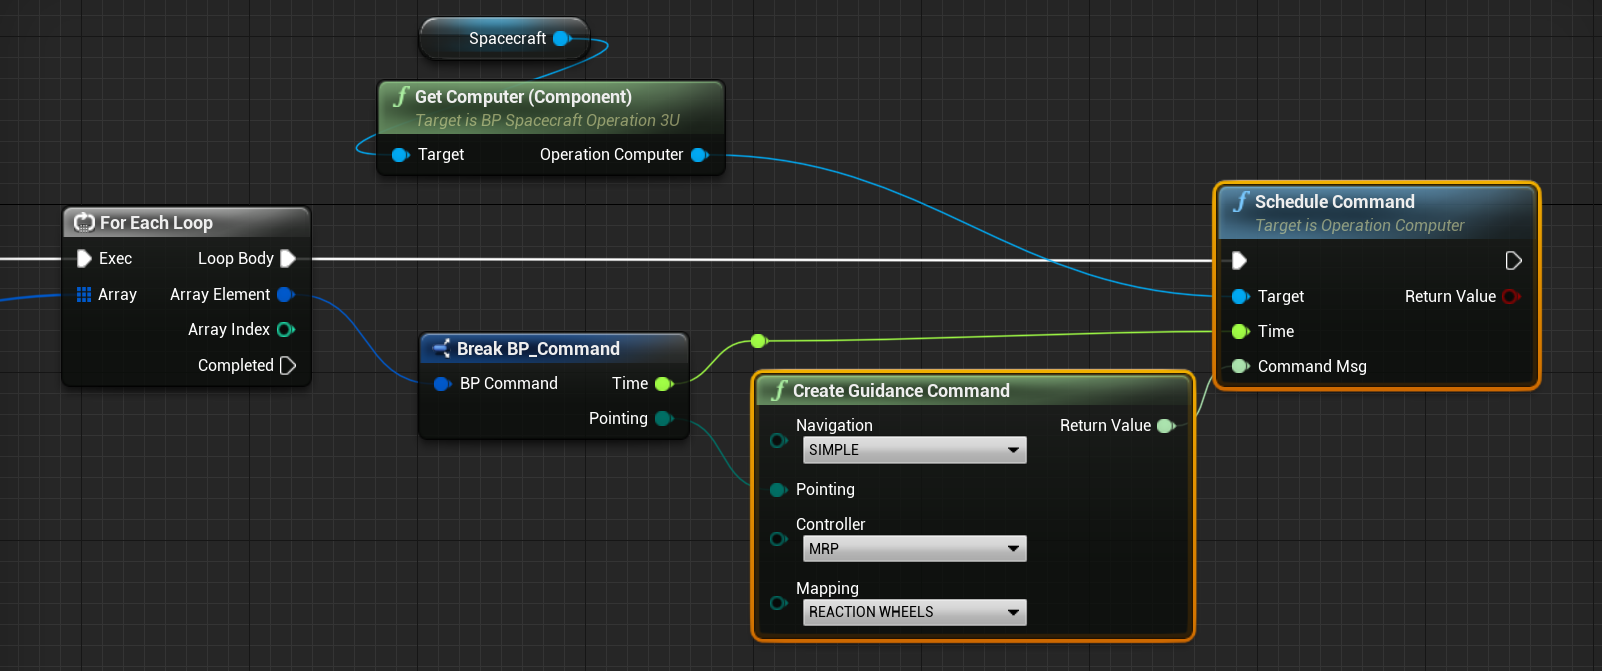Image resolution: width=1602 pixels, height=671 pixels.
Task: Click the Operation Computer output pin
Action: [x=699, y=155]
